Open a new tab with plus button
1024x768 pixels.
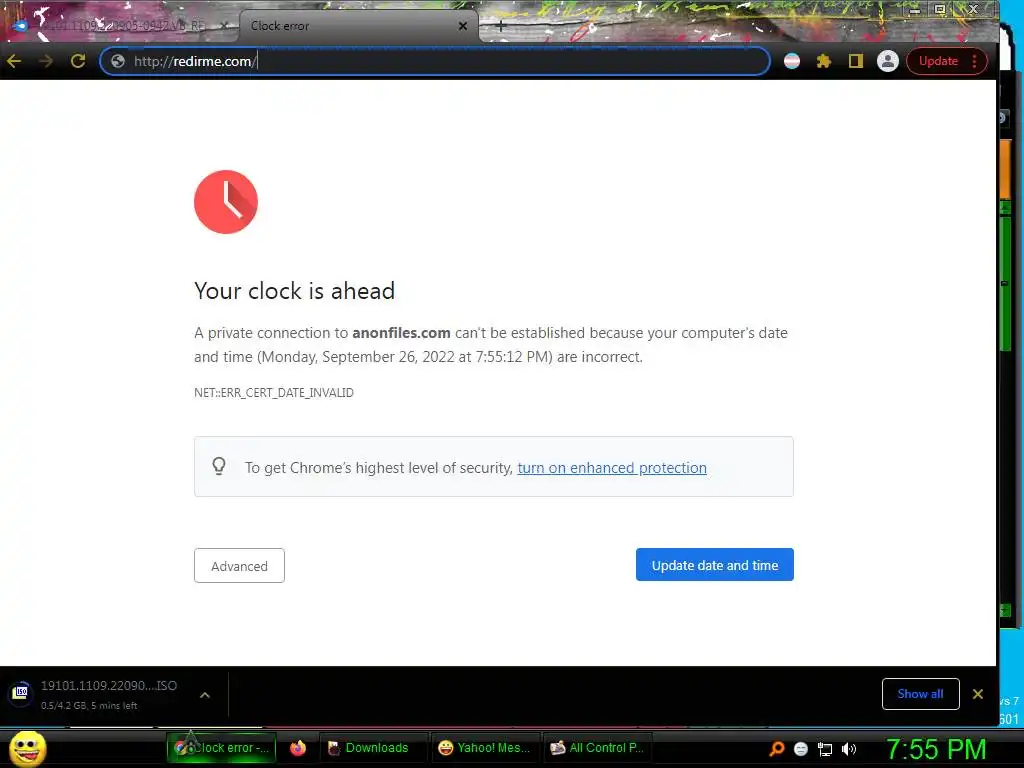(501, 25)
